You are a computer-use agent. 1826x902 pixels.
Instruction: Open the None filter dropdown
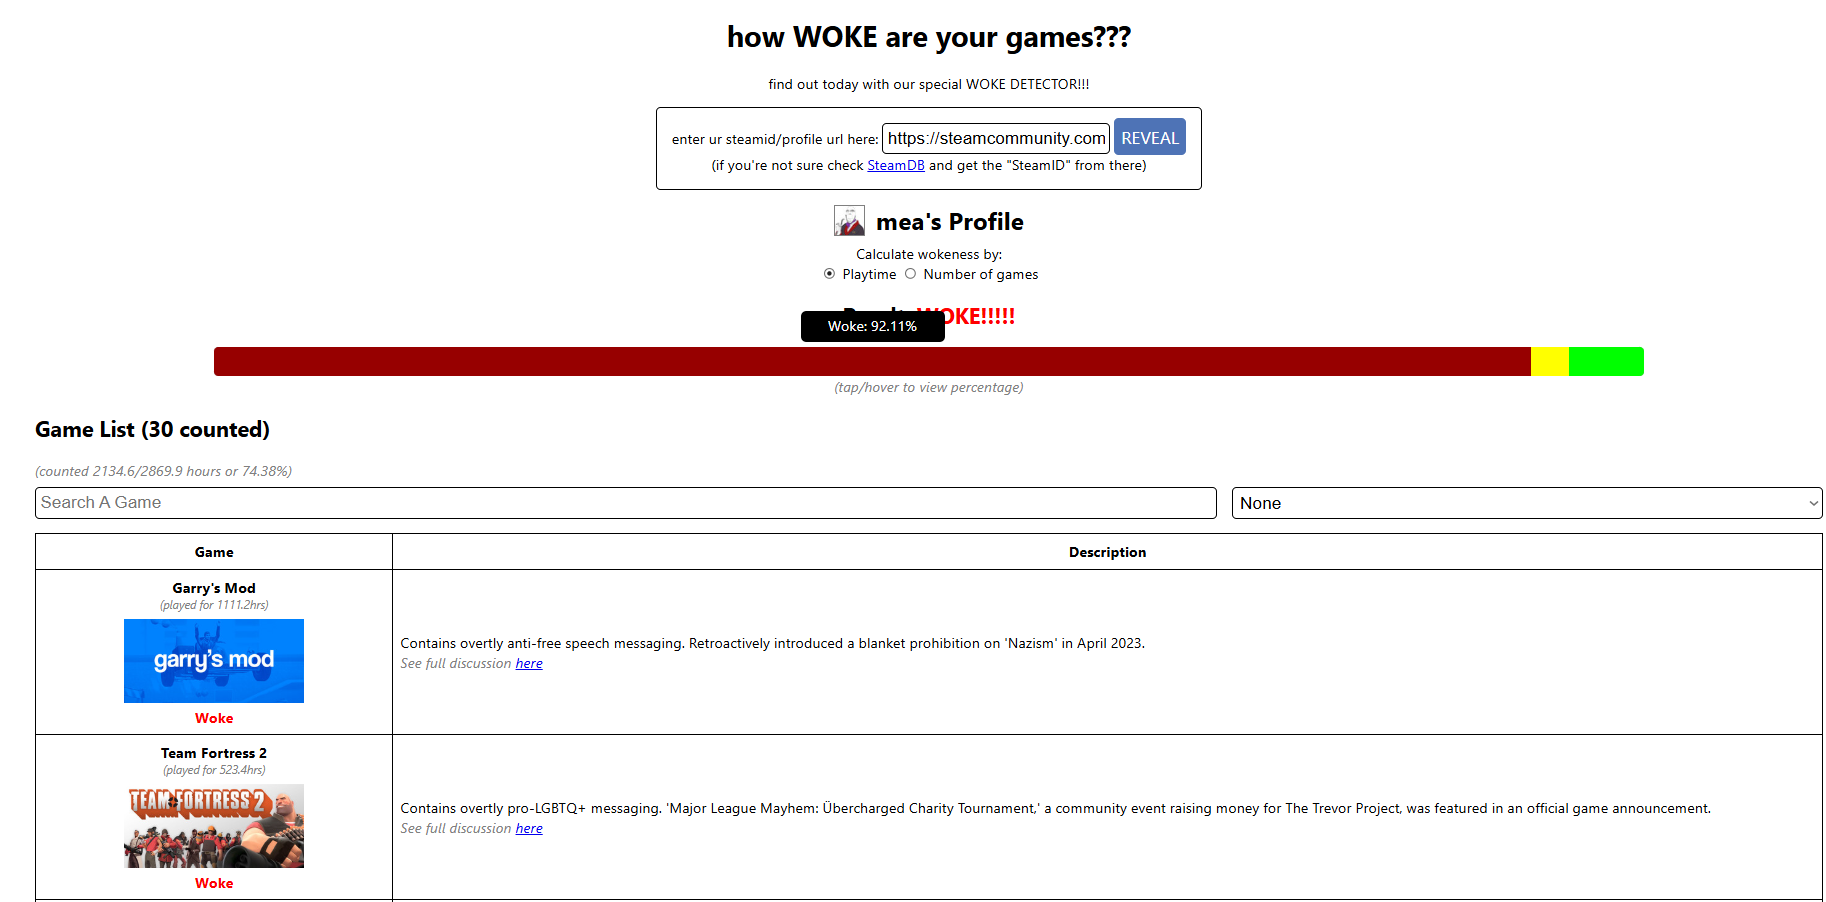pyautogui.click(x=1527, y=503)
